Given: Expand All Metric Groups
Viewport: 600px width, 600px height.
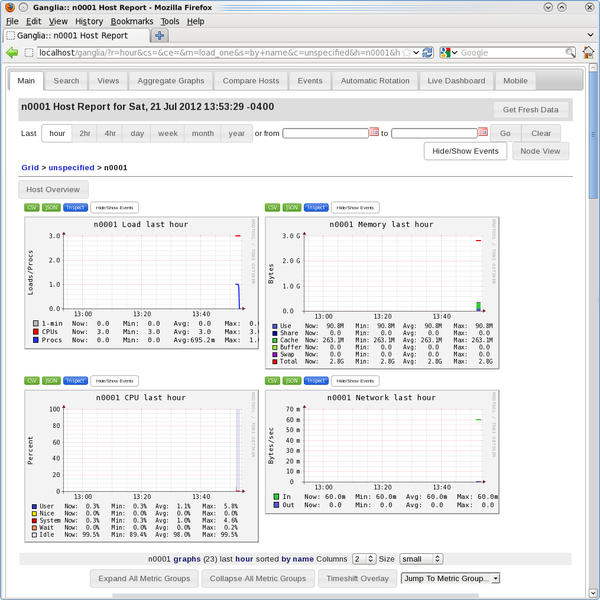Looking at the screenshot, I should pos(144,579).
